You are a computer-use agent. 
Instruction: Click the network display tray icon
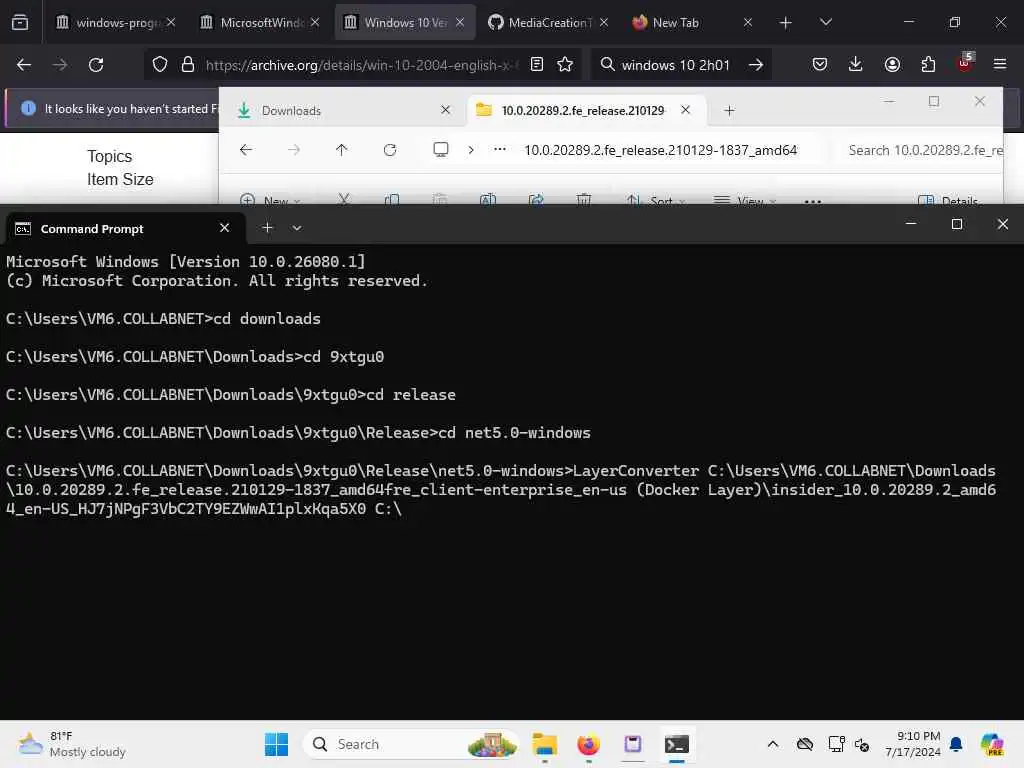point(836,744)
